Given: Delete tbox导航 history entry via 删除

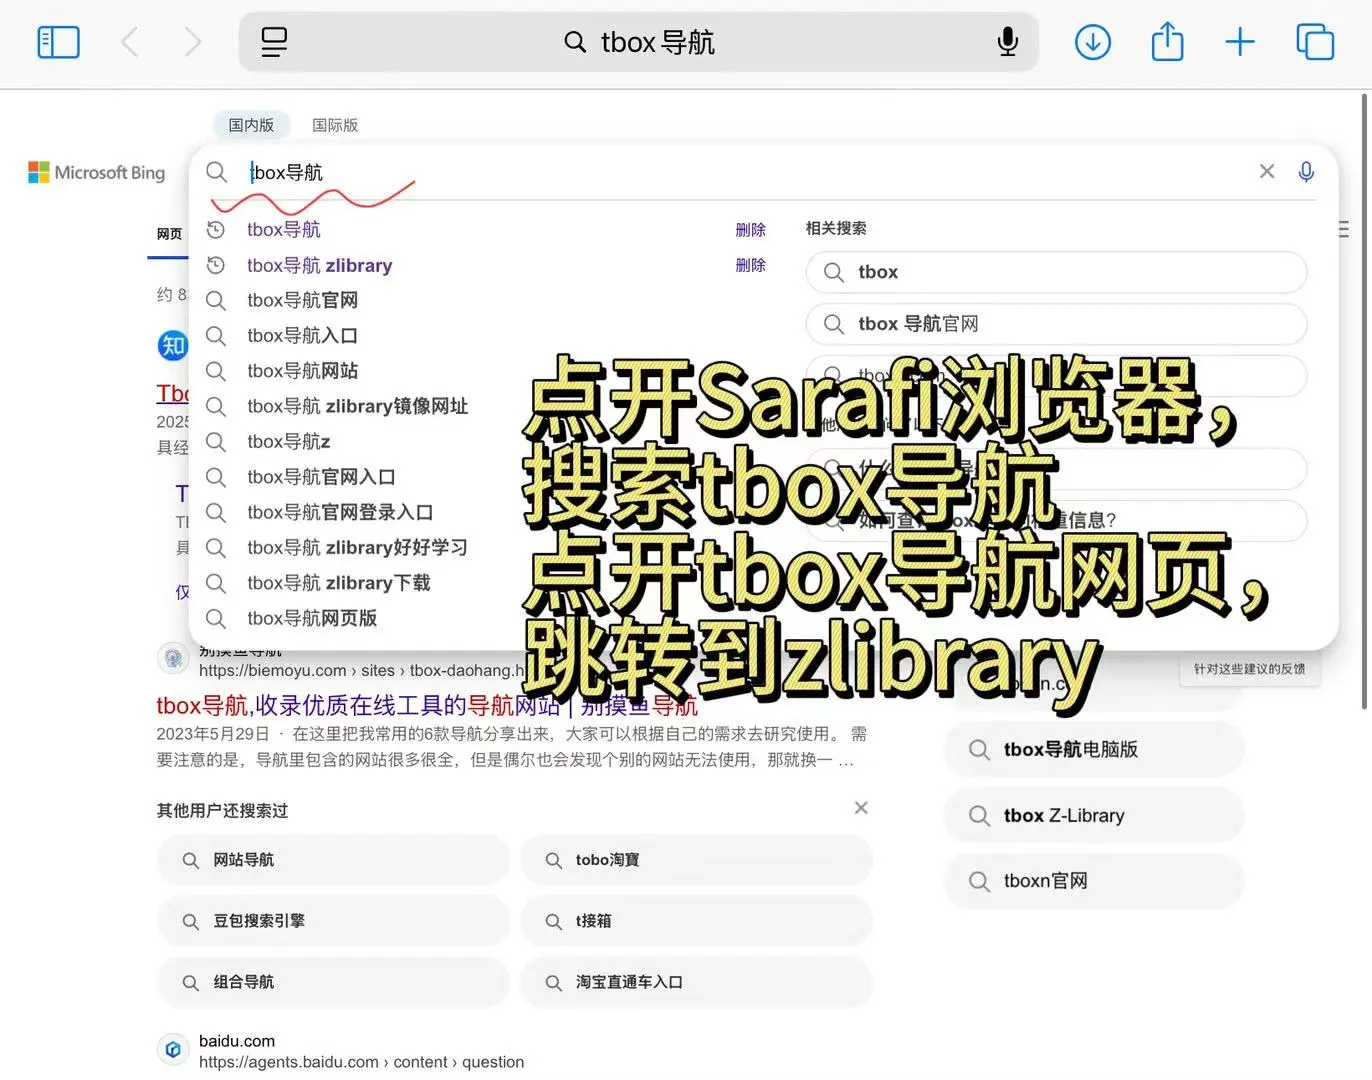Looking at the screenshot, I should coord(750,229).
